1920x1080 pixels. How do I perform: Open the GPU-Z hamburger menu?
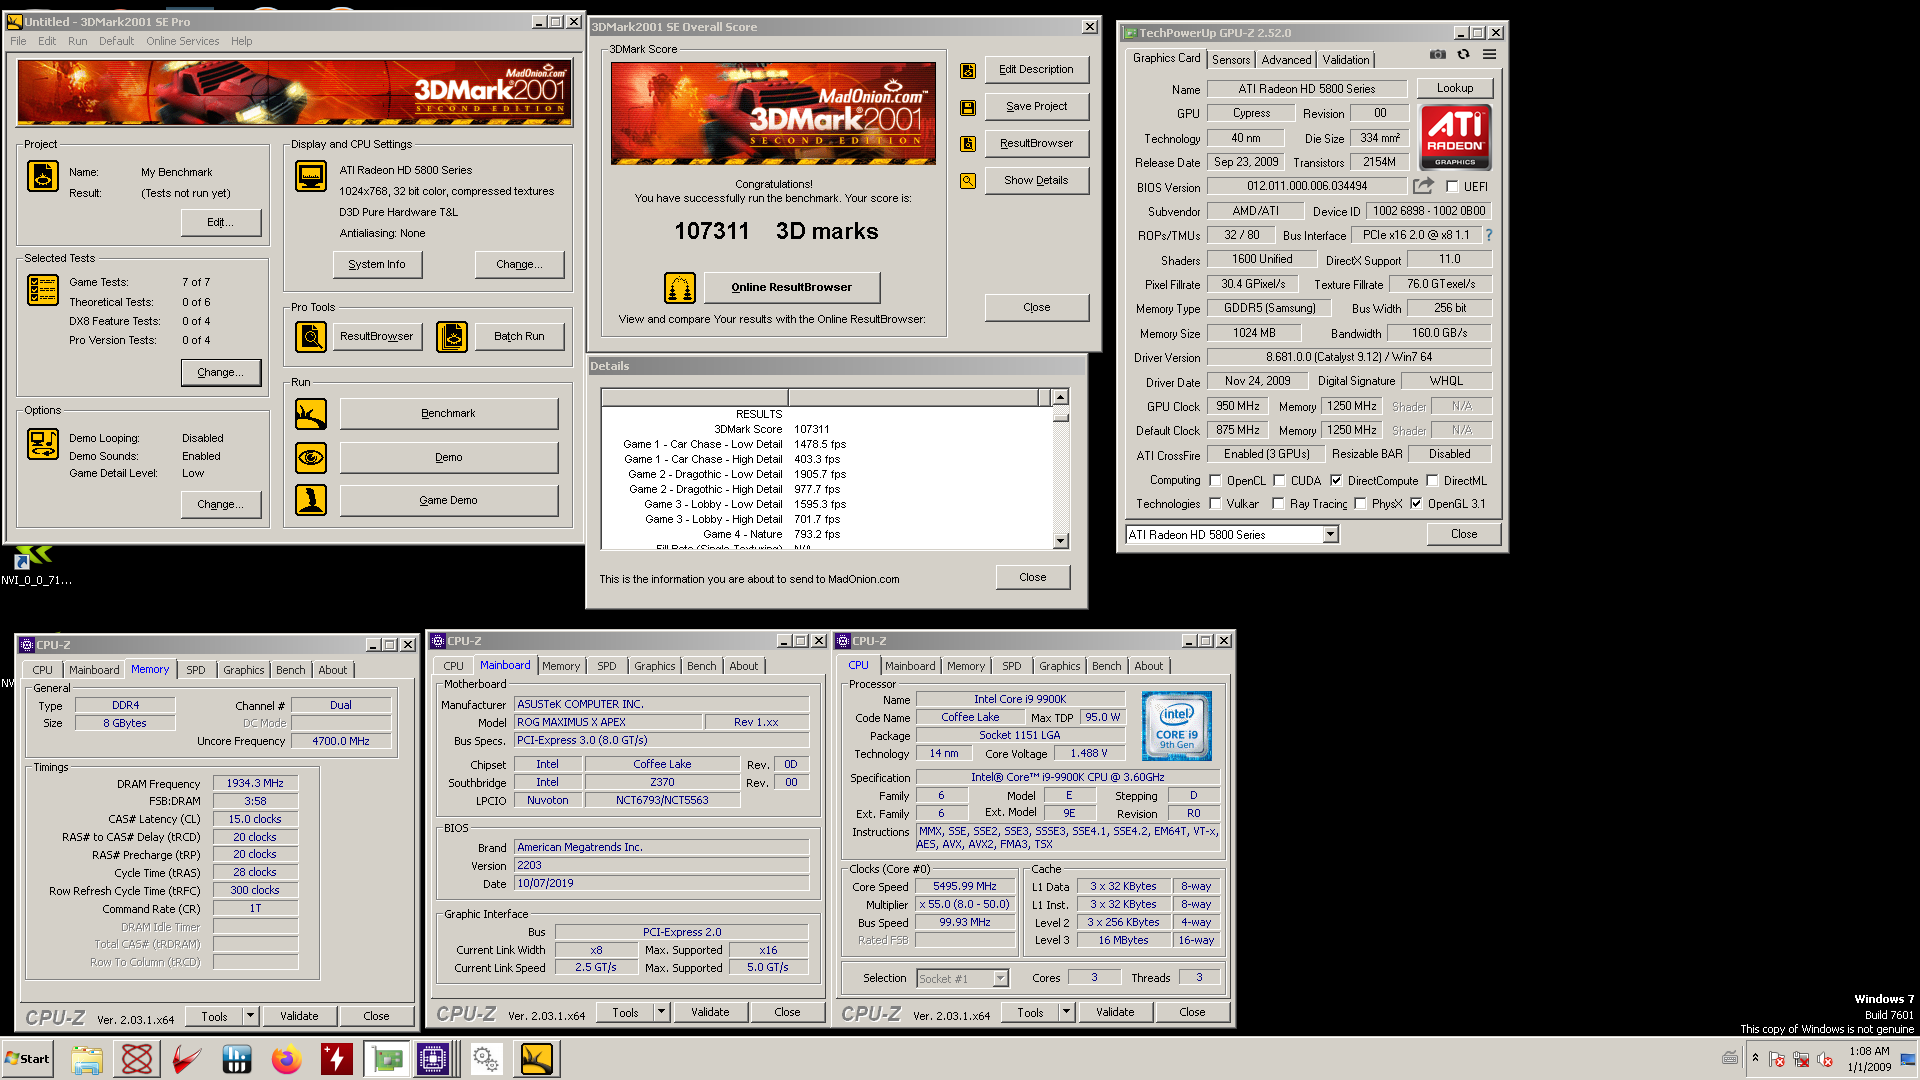1489,55
